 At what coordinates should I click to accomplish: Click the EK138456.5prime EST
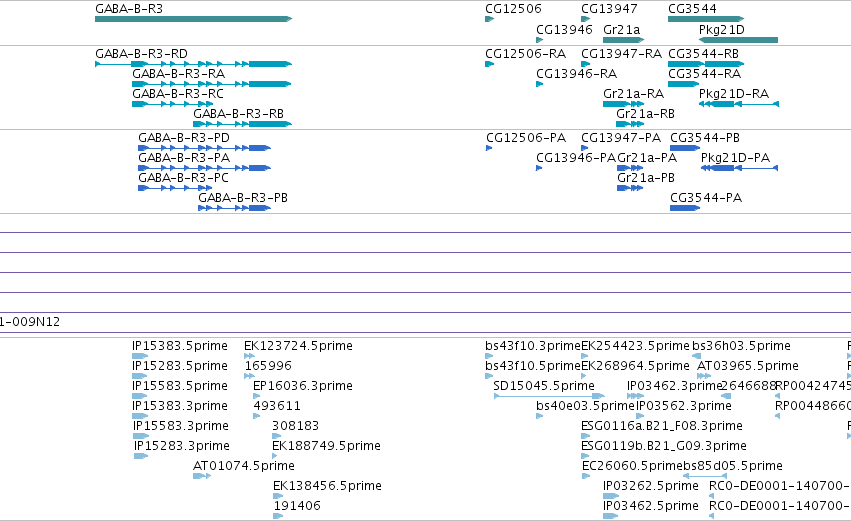tap(278, 497)
